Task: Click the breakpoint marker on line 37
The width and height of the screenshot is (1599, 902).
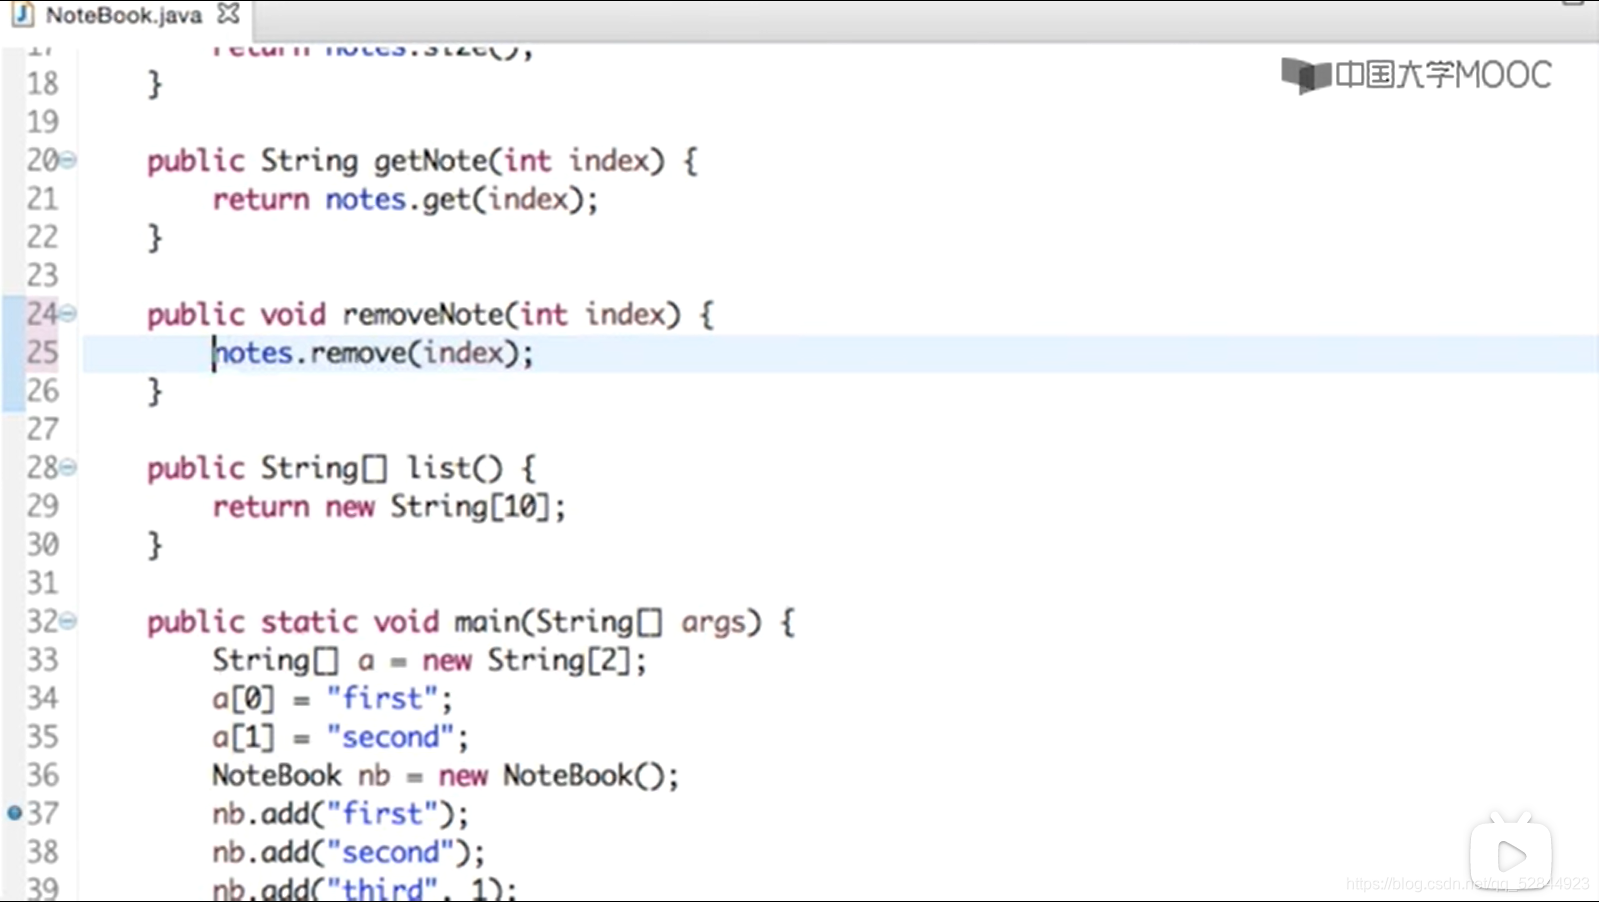Action: click(14, 813)
